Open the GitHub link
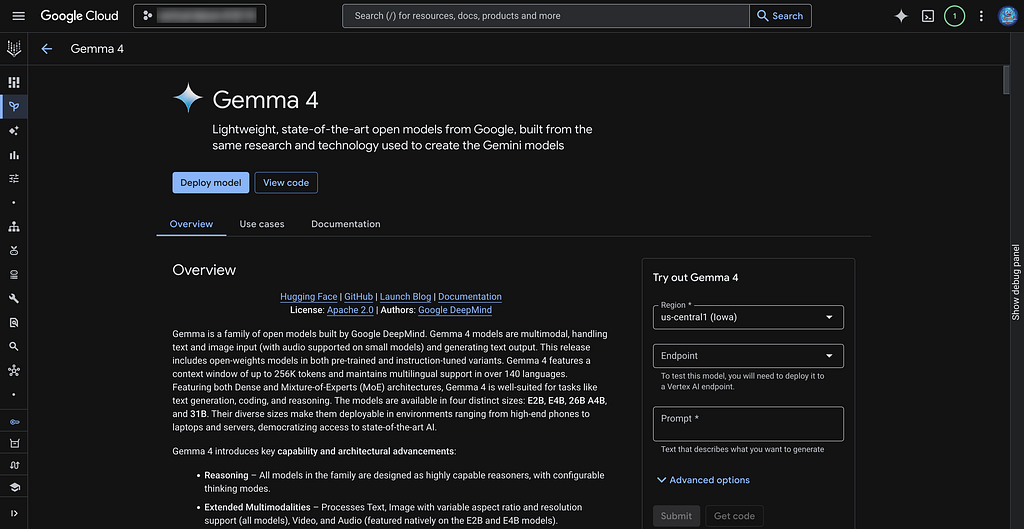This screenshot has width=1024, height=529. click(359, 297)
